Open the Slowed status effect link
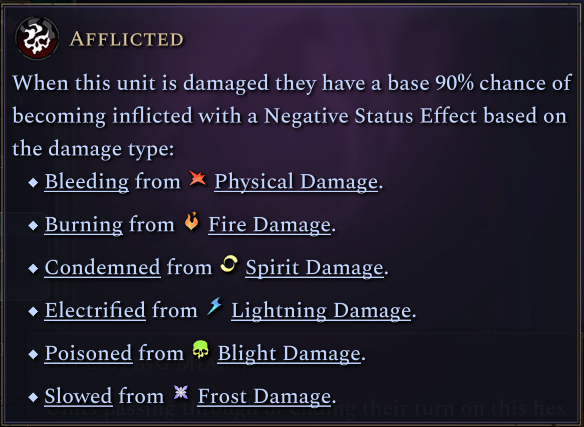584x427 pixels. click(x=79, y=396)
